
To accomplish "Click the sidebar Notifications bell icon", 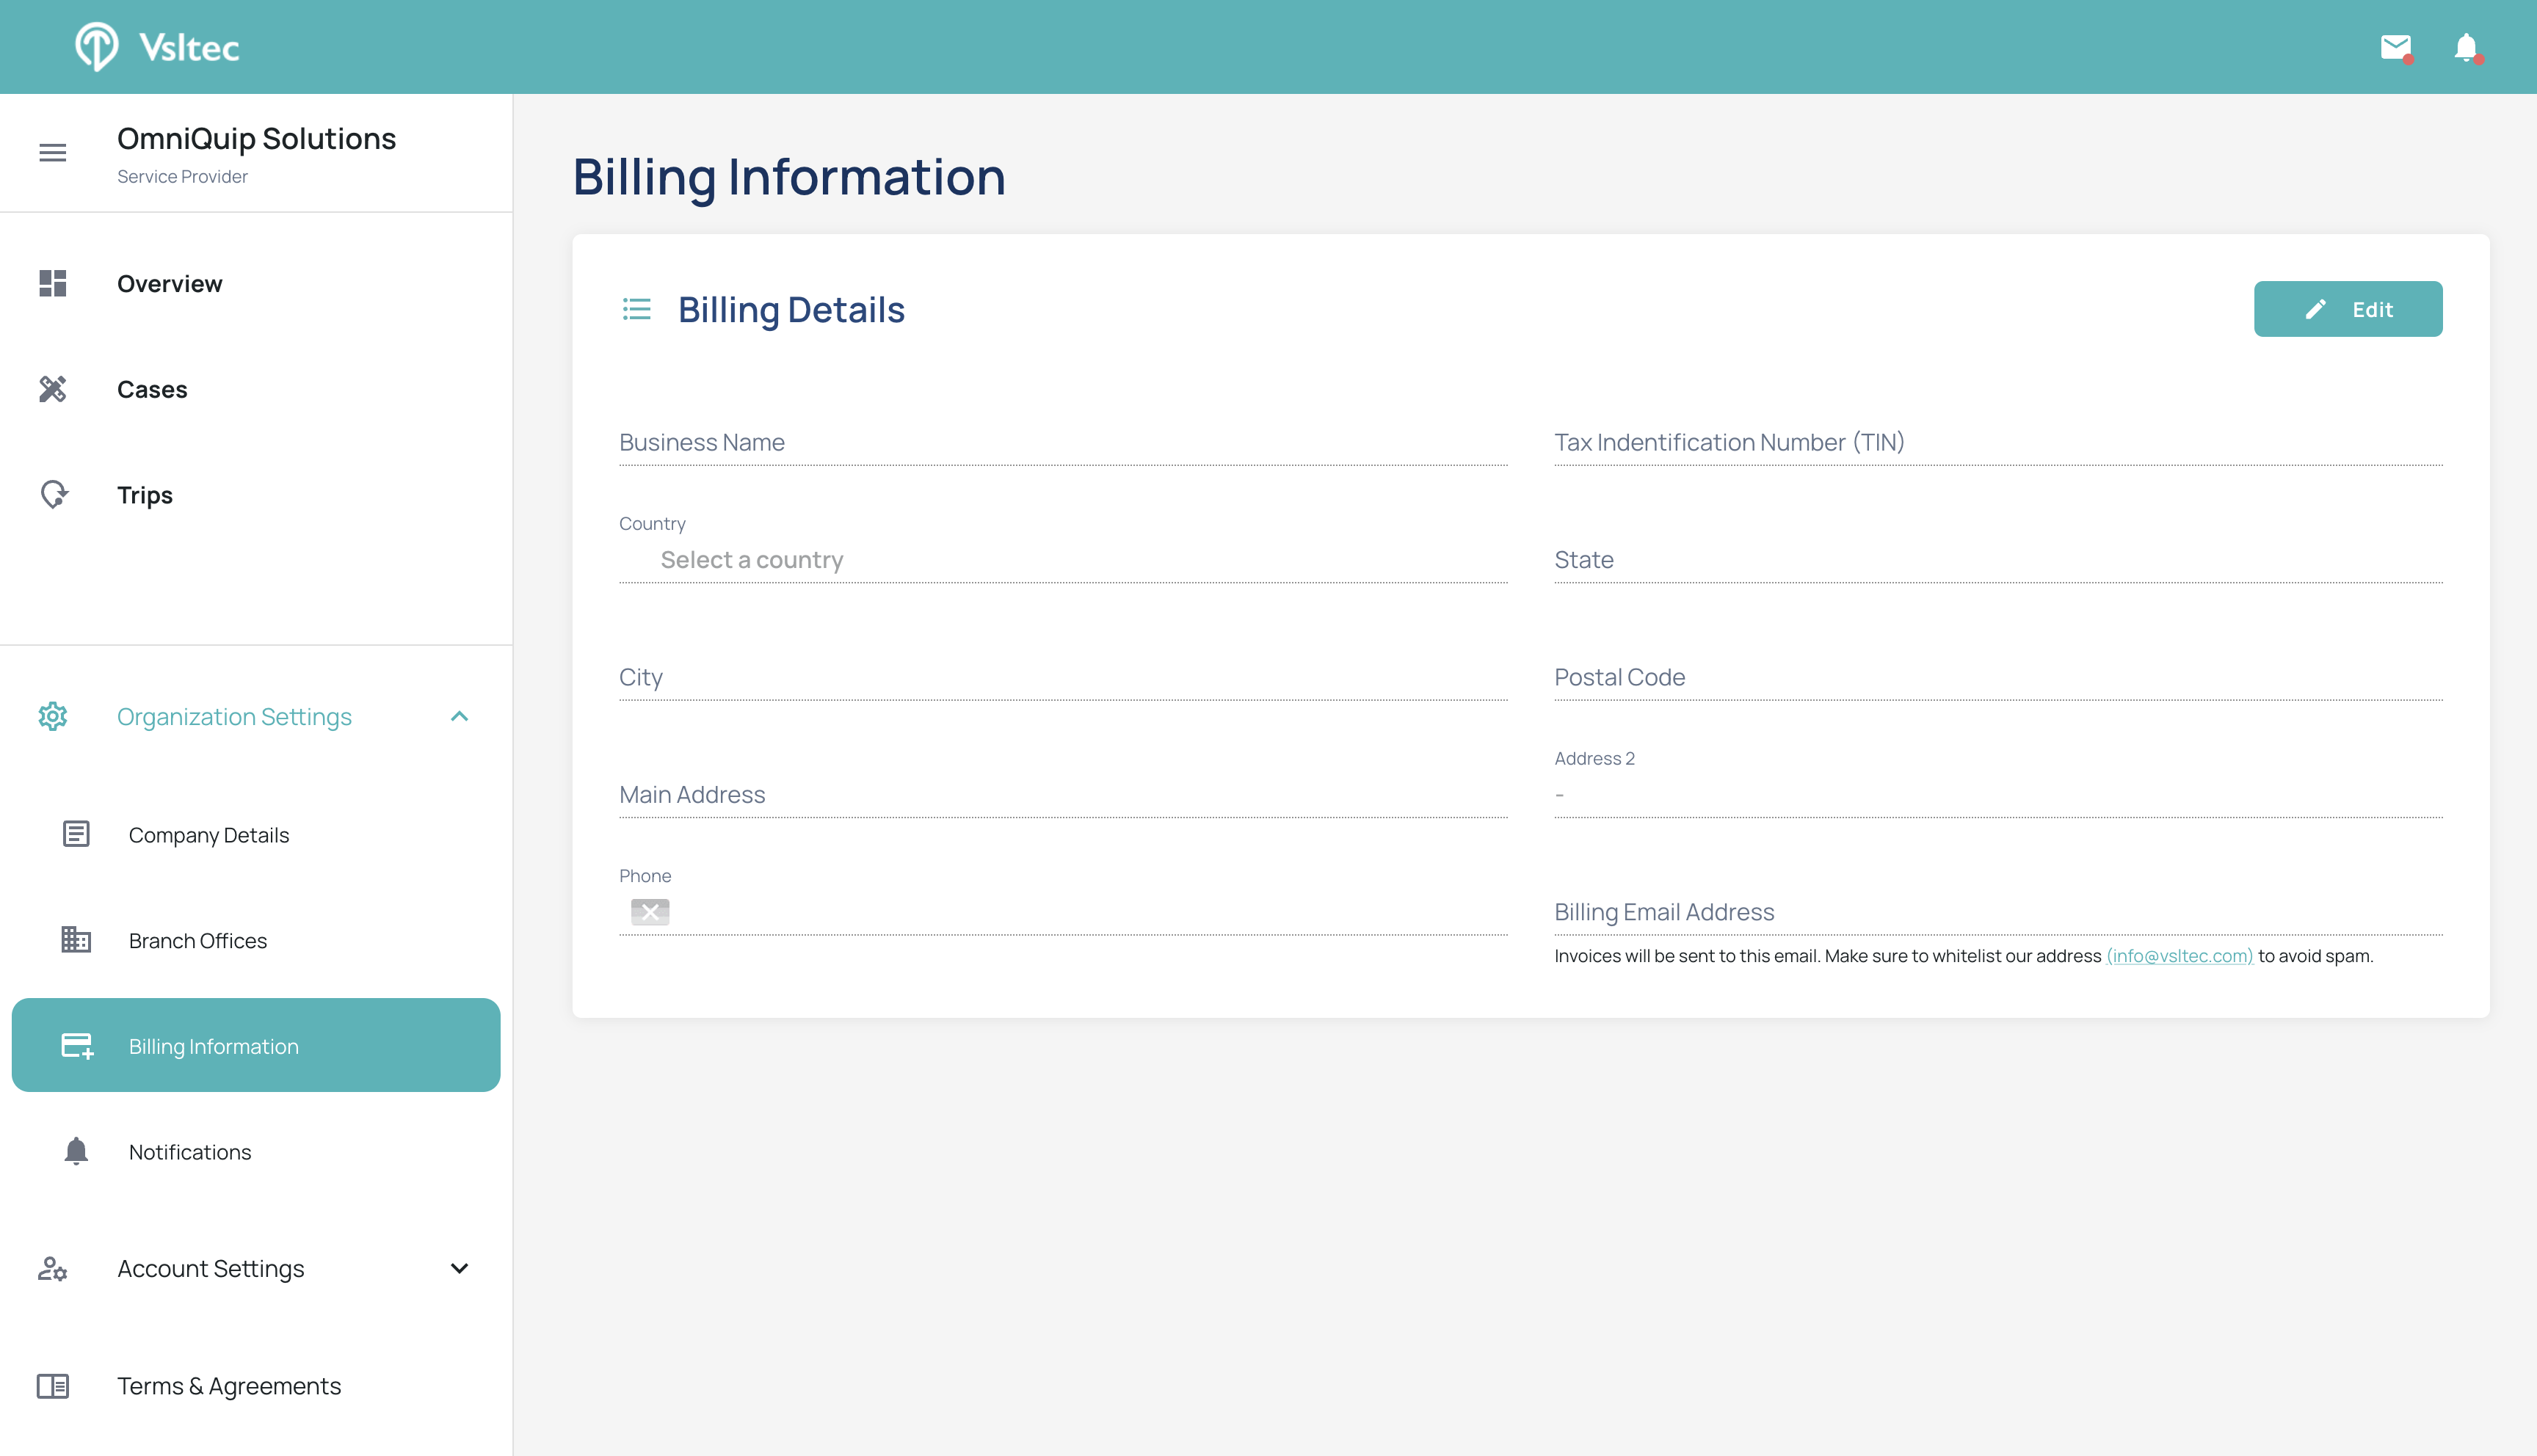I will [76, 1151].
